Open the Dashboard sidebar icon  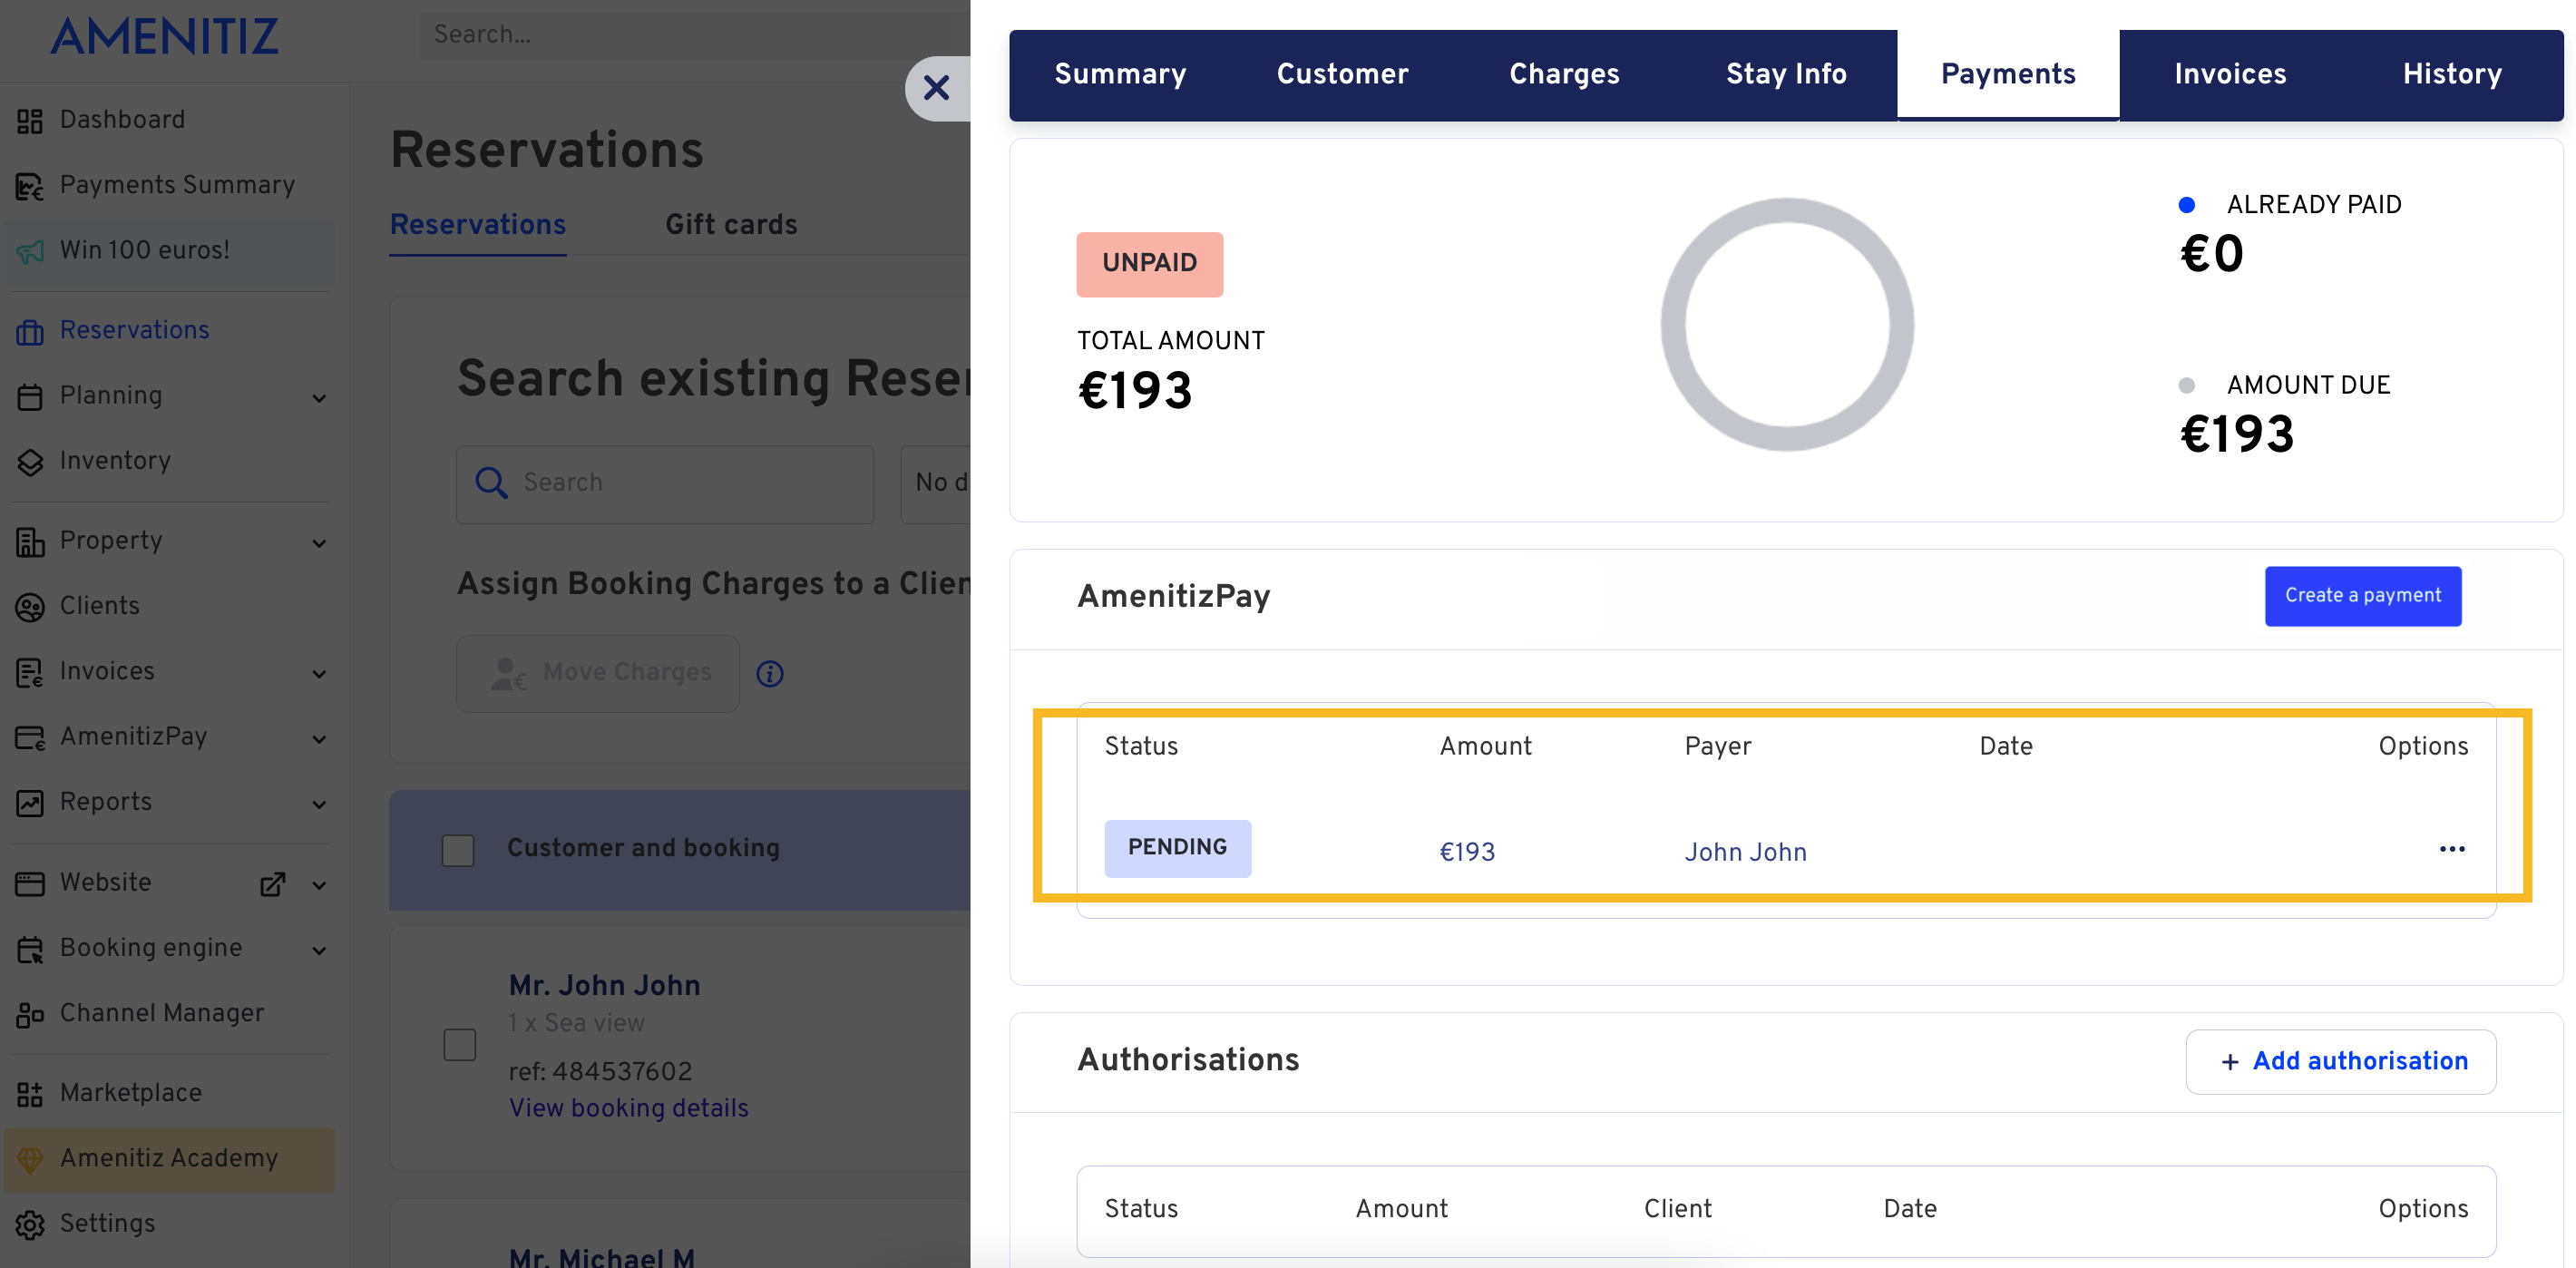point(30,120)
